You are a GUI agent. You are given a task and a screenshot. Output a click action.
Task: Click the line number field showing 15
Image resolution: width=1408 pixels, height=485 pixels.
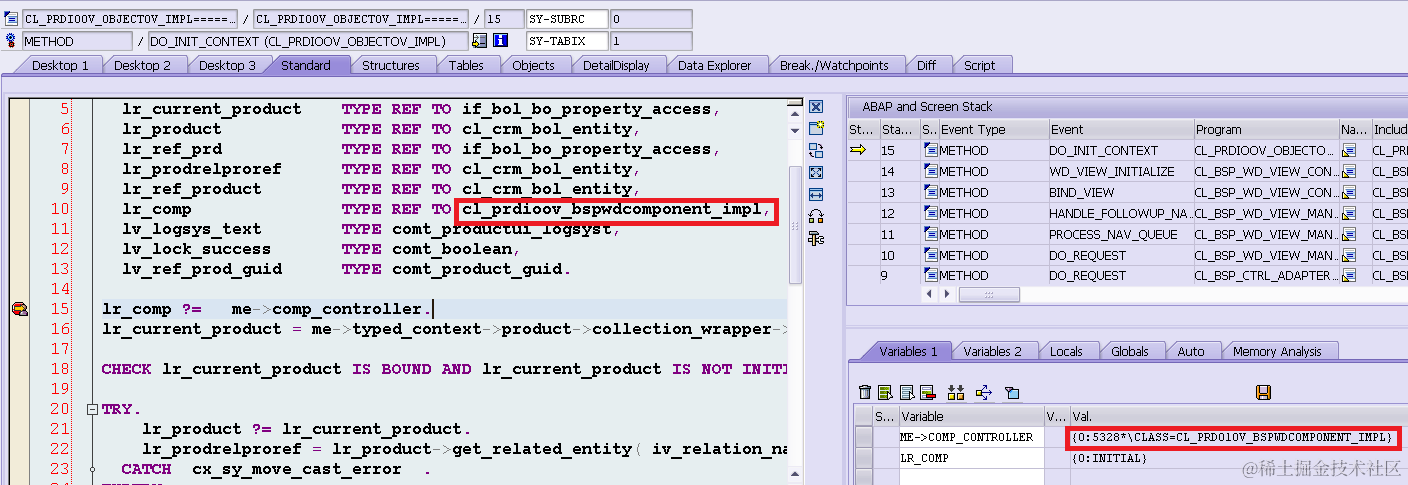tap(505, 19)
